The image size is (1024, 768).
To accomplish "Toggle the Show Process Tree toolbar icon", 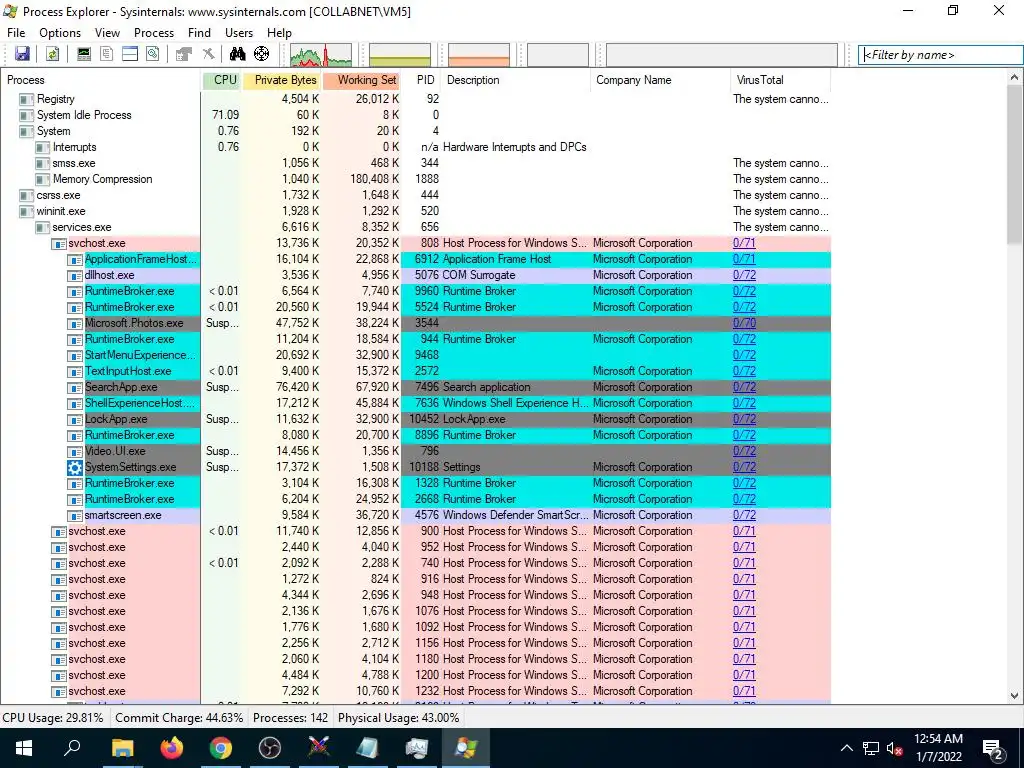I will click(x=106, y=54).
